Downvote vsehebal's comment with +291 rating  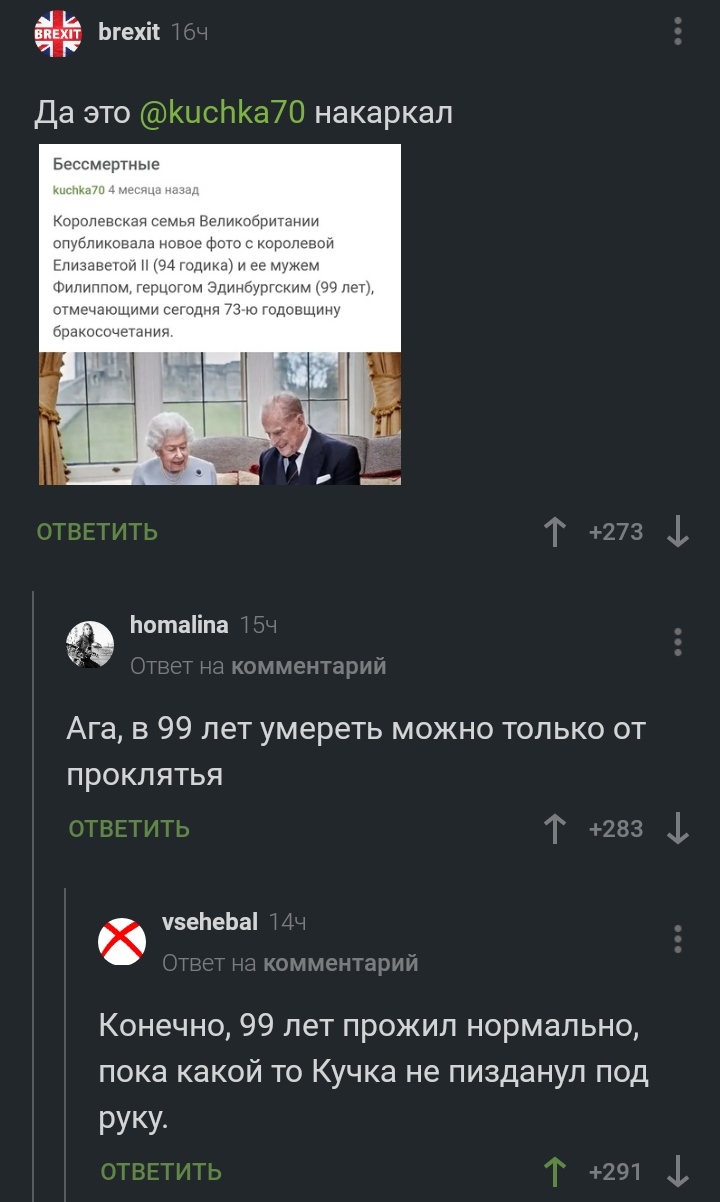tap(677, 1171)
